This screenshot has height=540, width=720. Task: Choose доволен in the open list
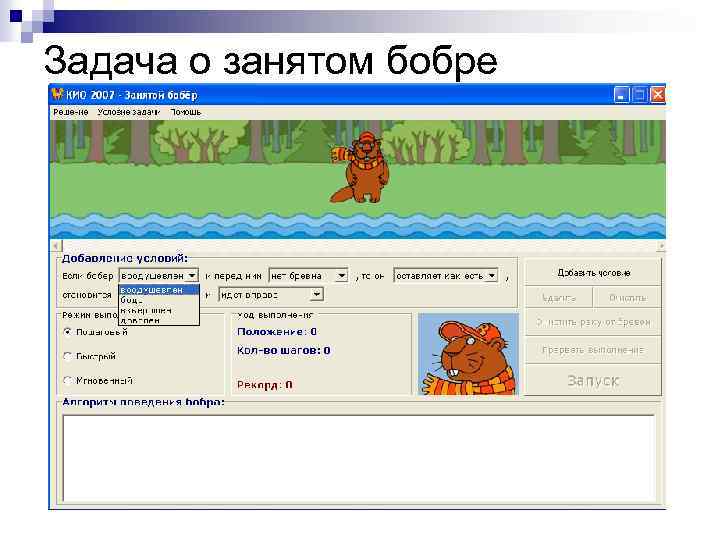pos(159,320)
